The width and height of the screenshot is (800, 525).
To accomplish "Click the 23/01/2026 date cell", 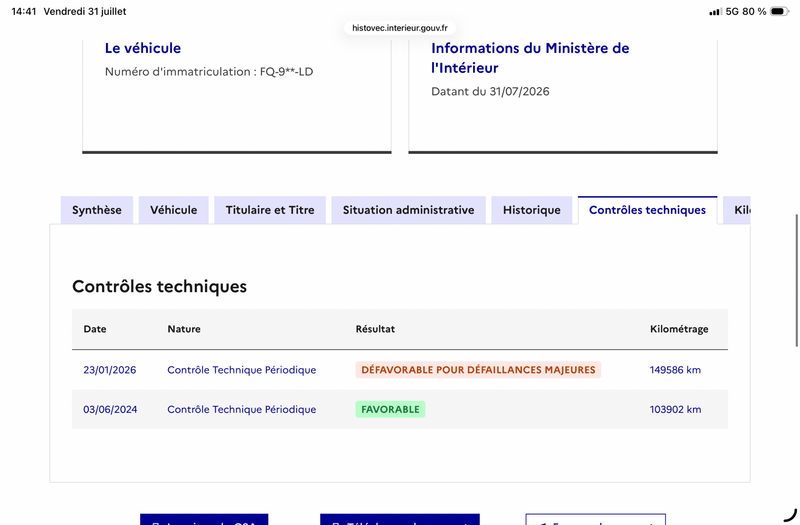I will 110,370.
